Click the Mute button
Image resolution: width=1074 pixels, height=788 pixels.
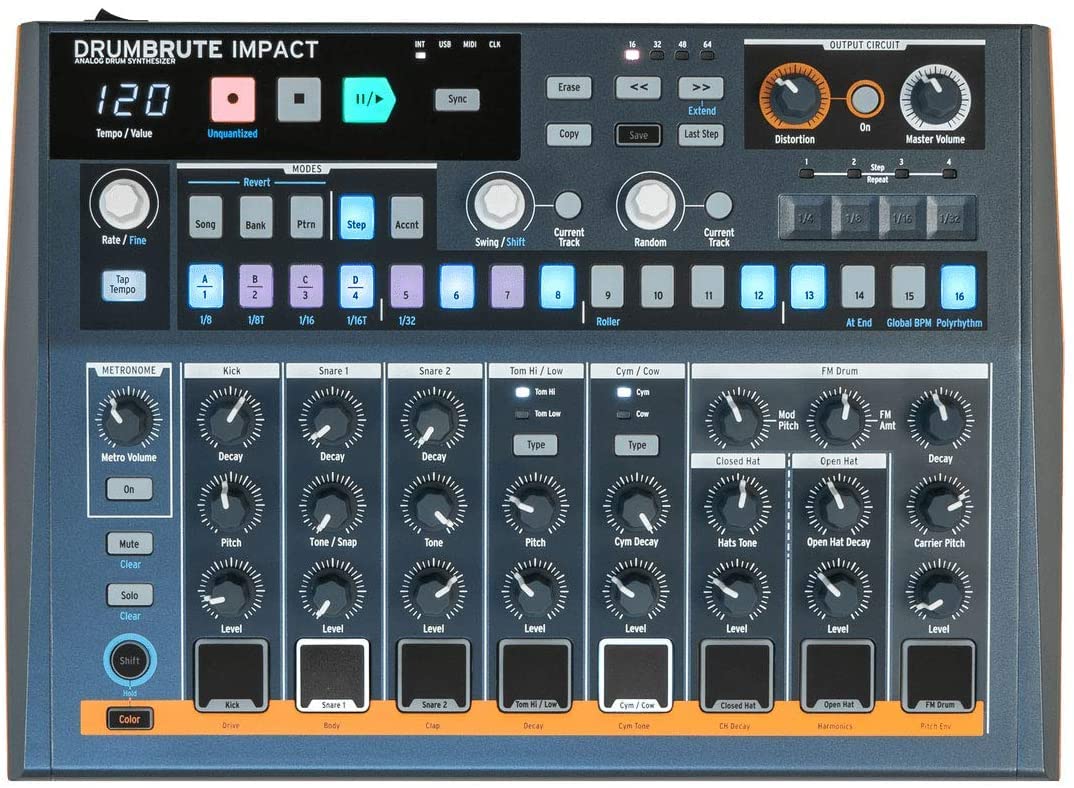click(x=129, y=544)
